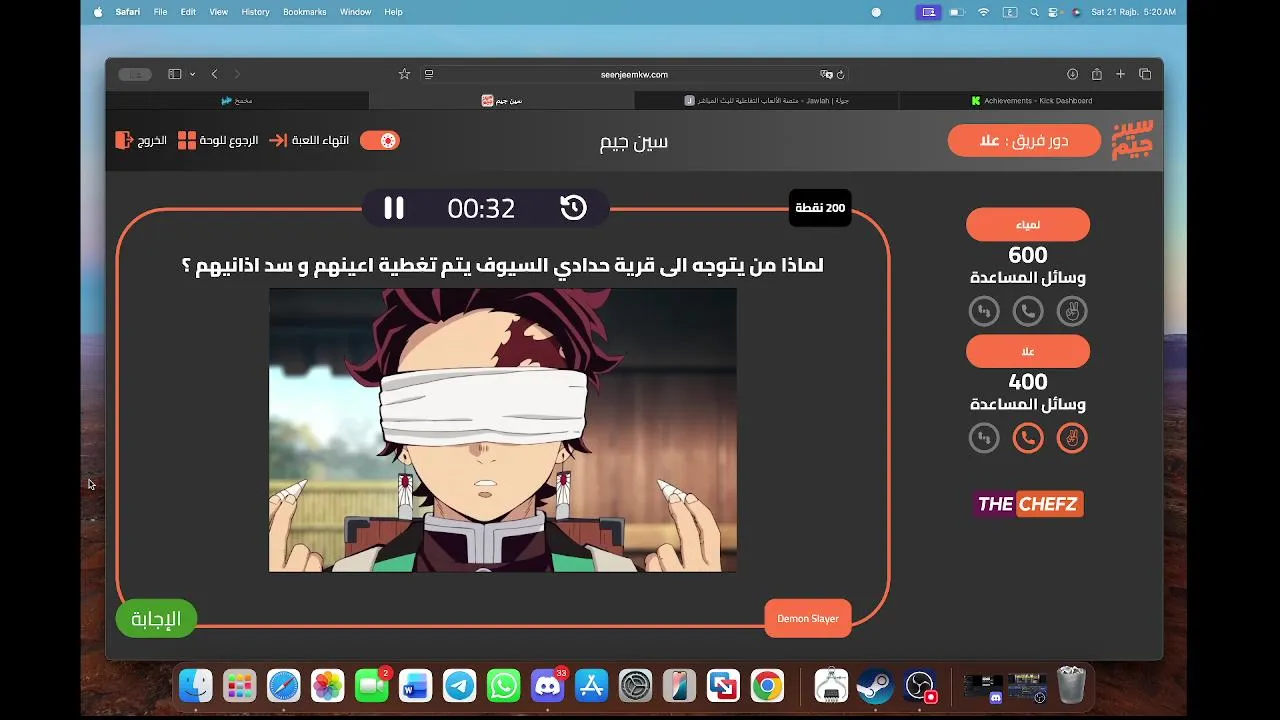Open the View menu
The height and width of the screenshot is (720, 1280).
[219, 12]
